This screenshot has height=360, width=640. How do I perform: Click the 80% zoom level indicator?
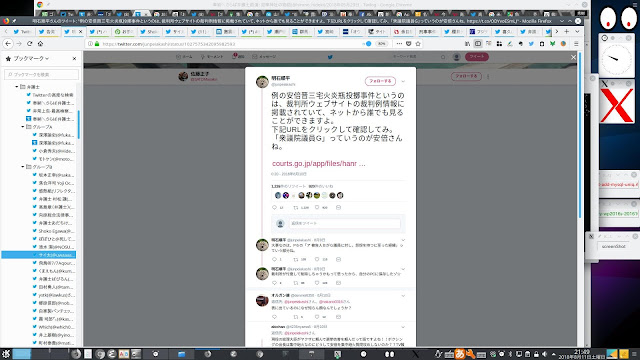(x=381, y=44)
